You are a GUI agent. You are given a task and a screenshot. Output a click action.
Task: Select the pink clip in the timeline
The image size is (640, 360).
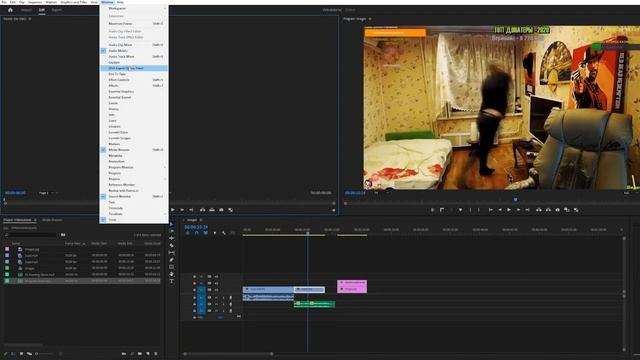[x=352, y=286]
